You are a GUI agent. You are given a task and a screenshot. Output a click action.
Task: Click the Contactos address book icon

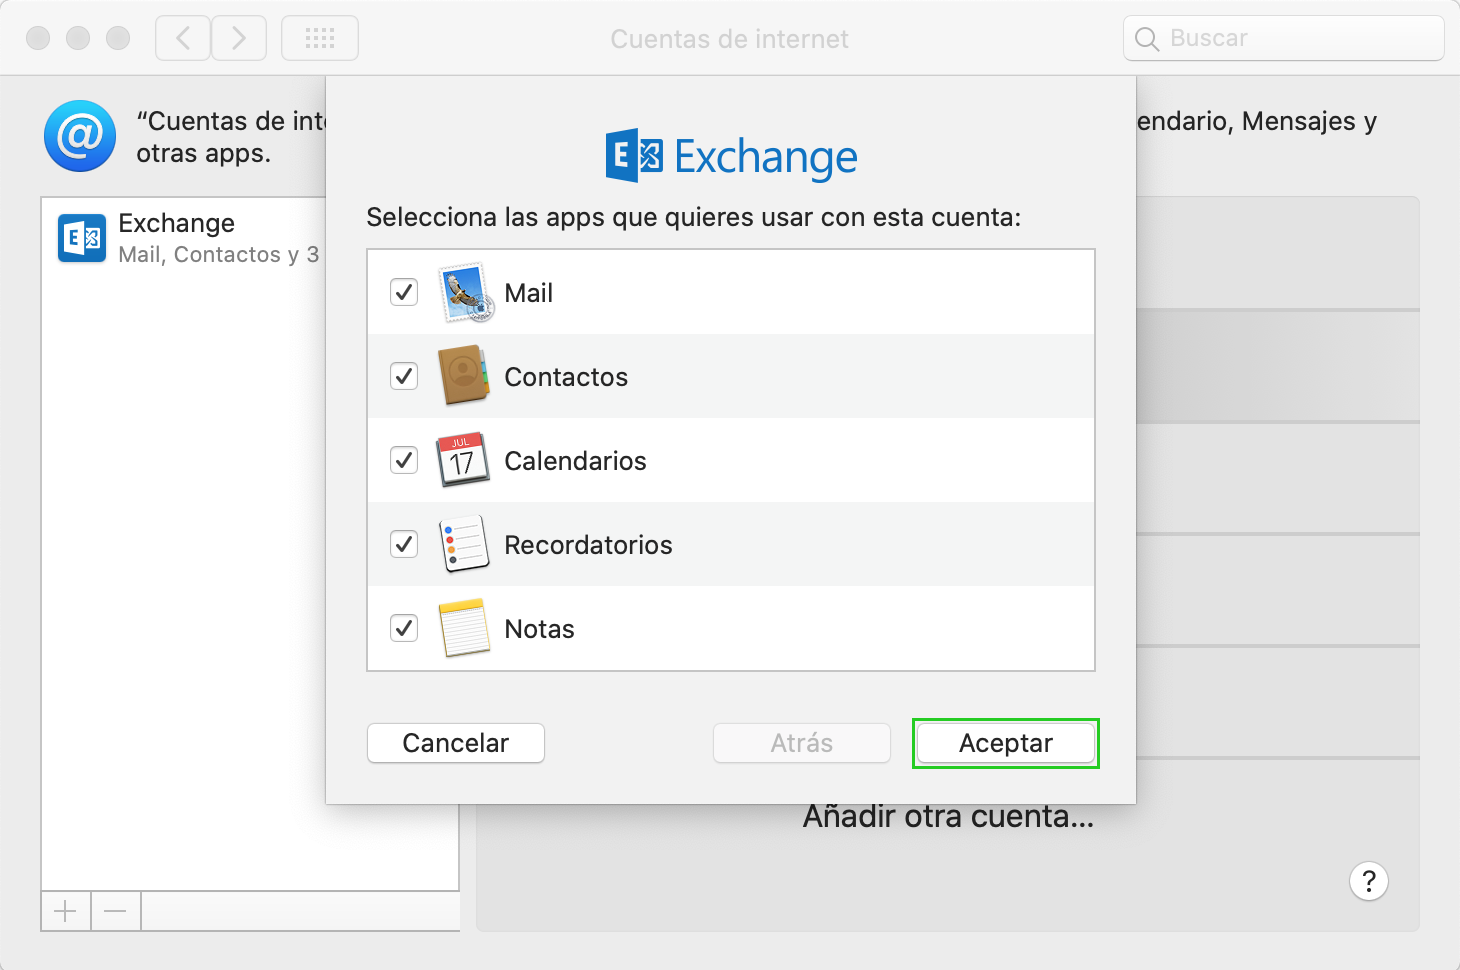tap(463, 376)
